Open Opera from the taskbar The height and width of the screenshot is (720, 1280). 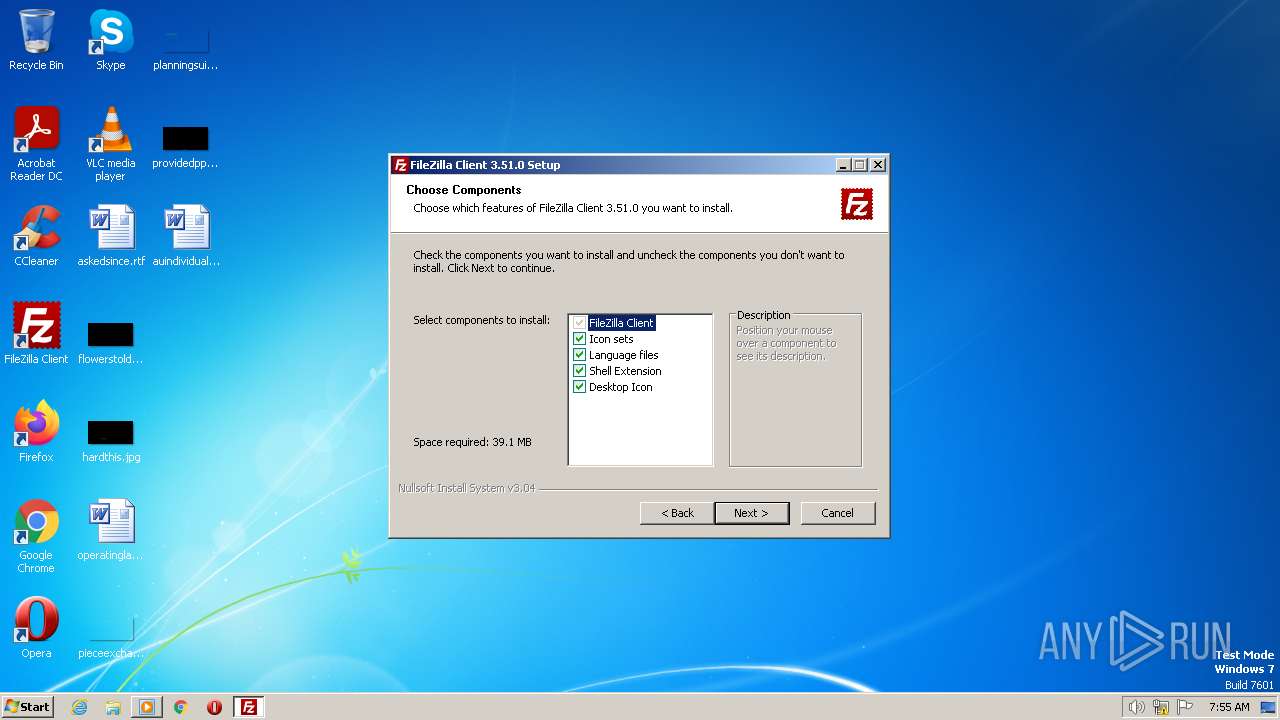coord(214,707)
